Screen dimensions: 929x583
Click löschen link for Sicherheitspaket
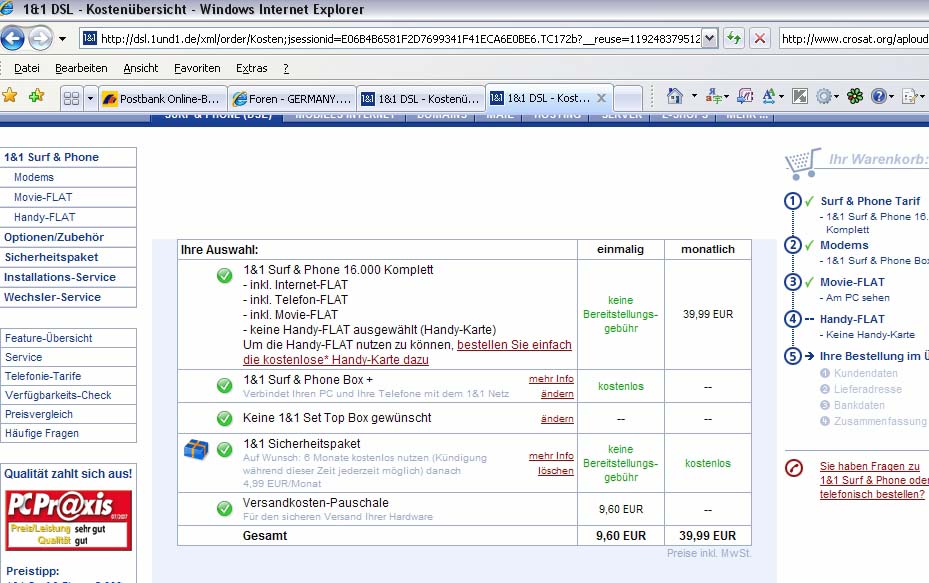(x=556, y=471)
